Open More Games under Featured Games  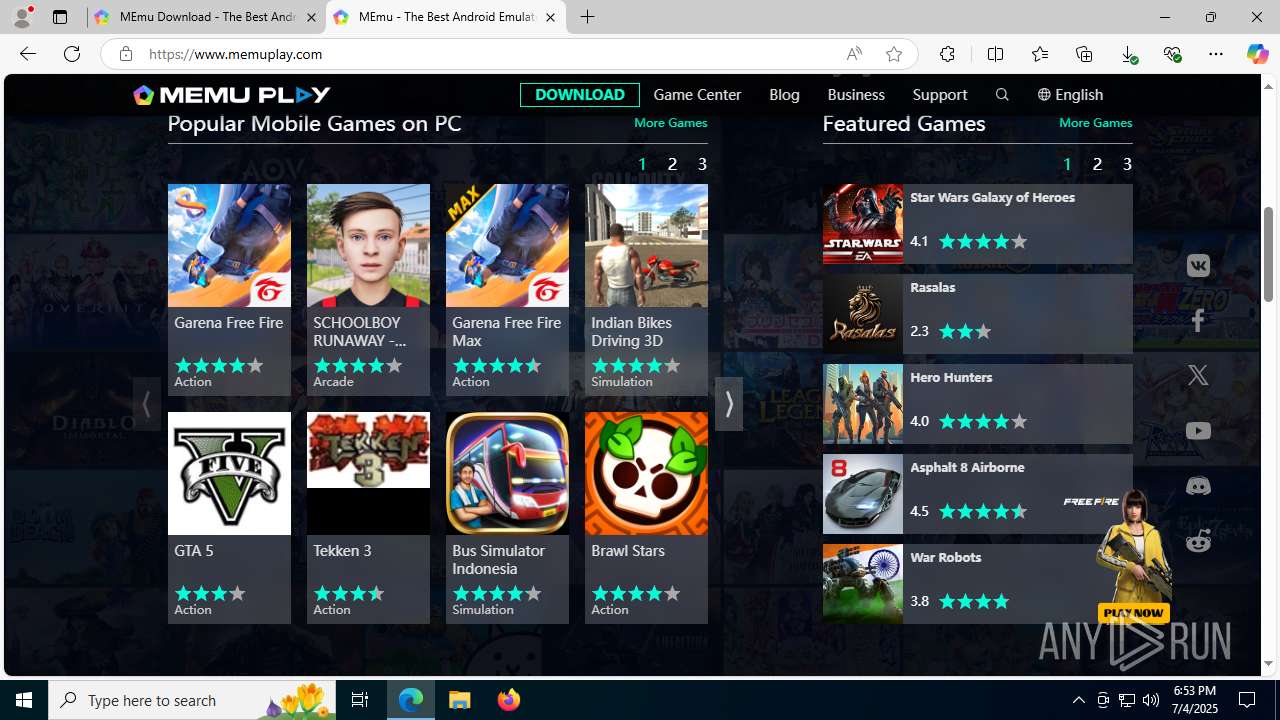pos(1095,123)
